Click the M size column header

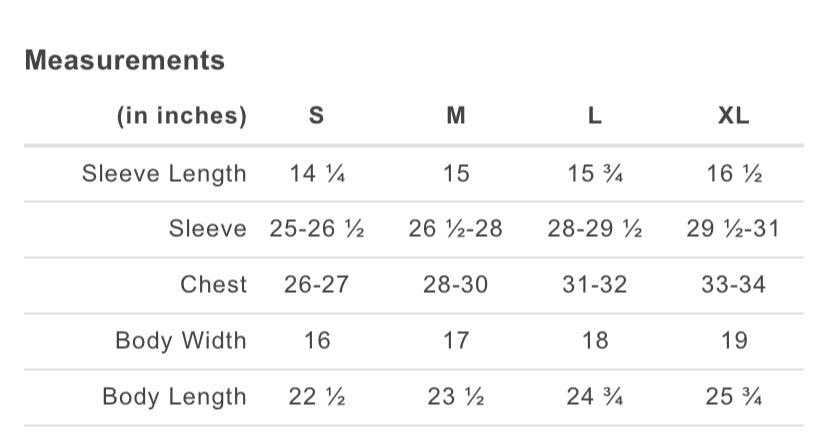point(456,115)
